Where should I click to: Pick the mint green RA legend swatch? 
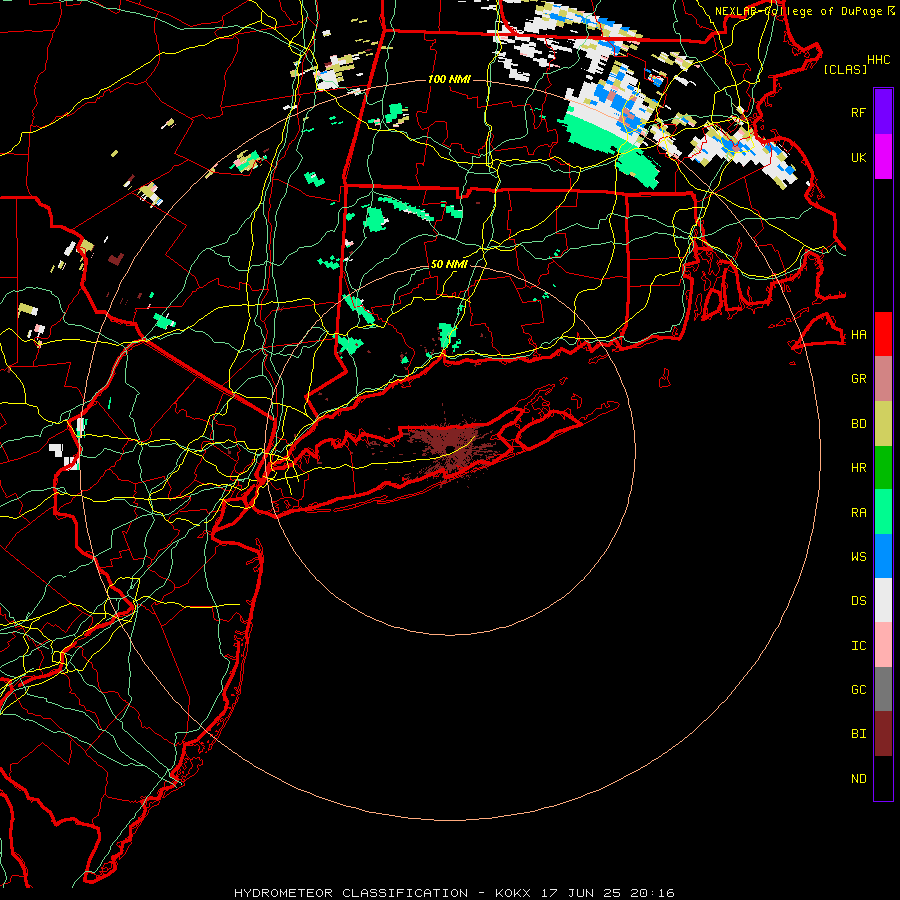(883, 512)
